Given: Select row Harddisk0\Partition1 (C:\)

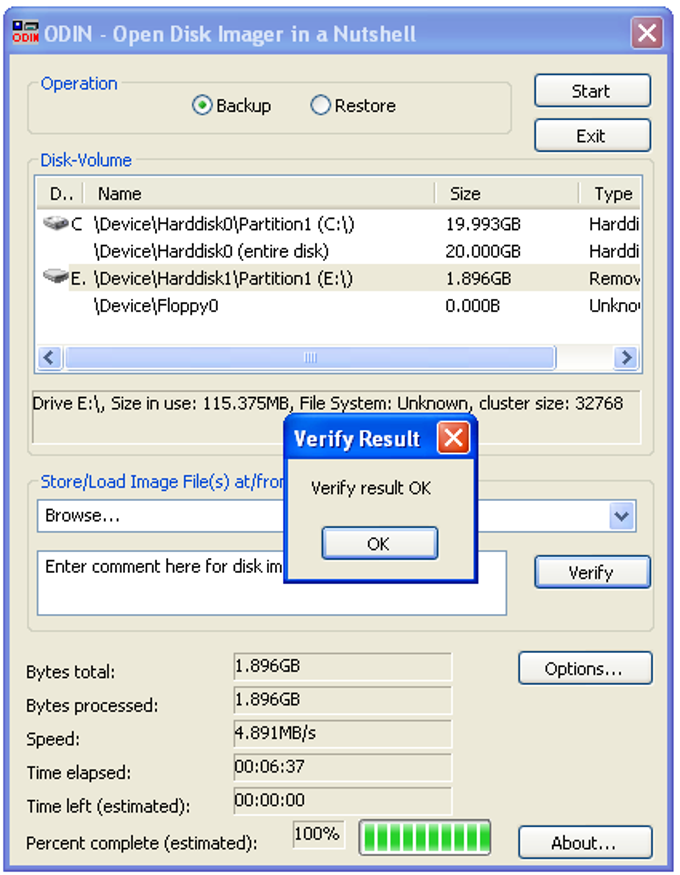Looking at the screenshot, I should tap(339, 224).
